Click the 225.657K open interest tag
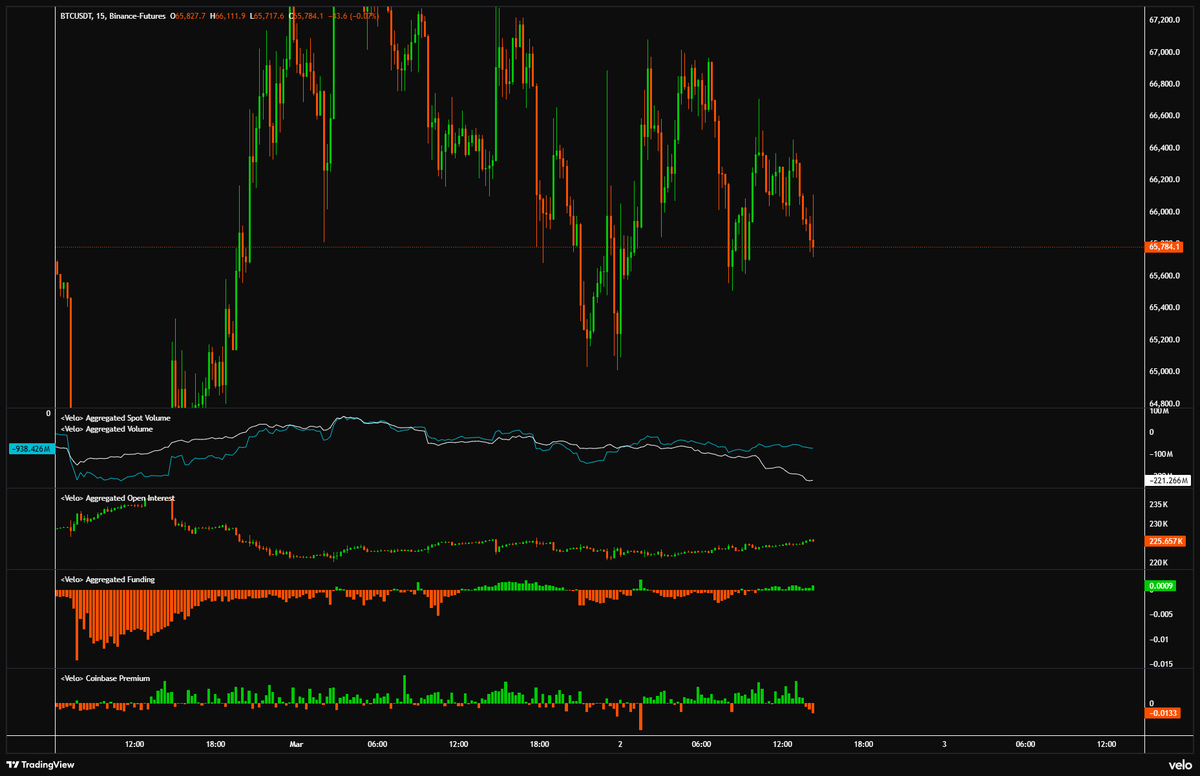Screen dimensions: 1200x776 1166,541
